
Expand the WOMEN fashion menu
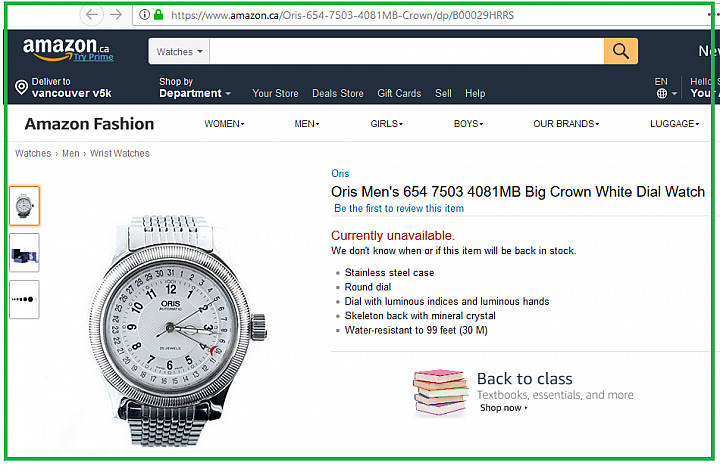coord(224,124)
